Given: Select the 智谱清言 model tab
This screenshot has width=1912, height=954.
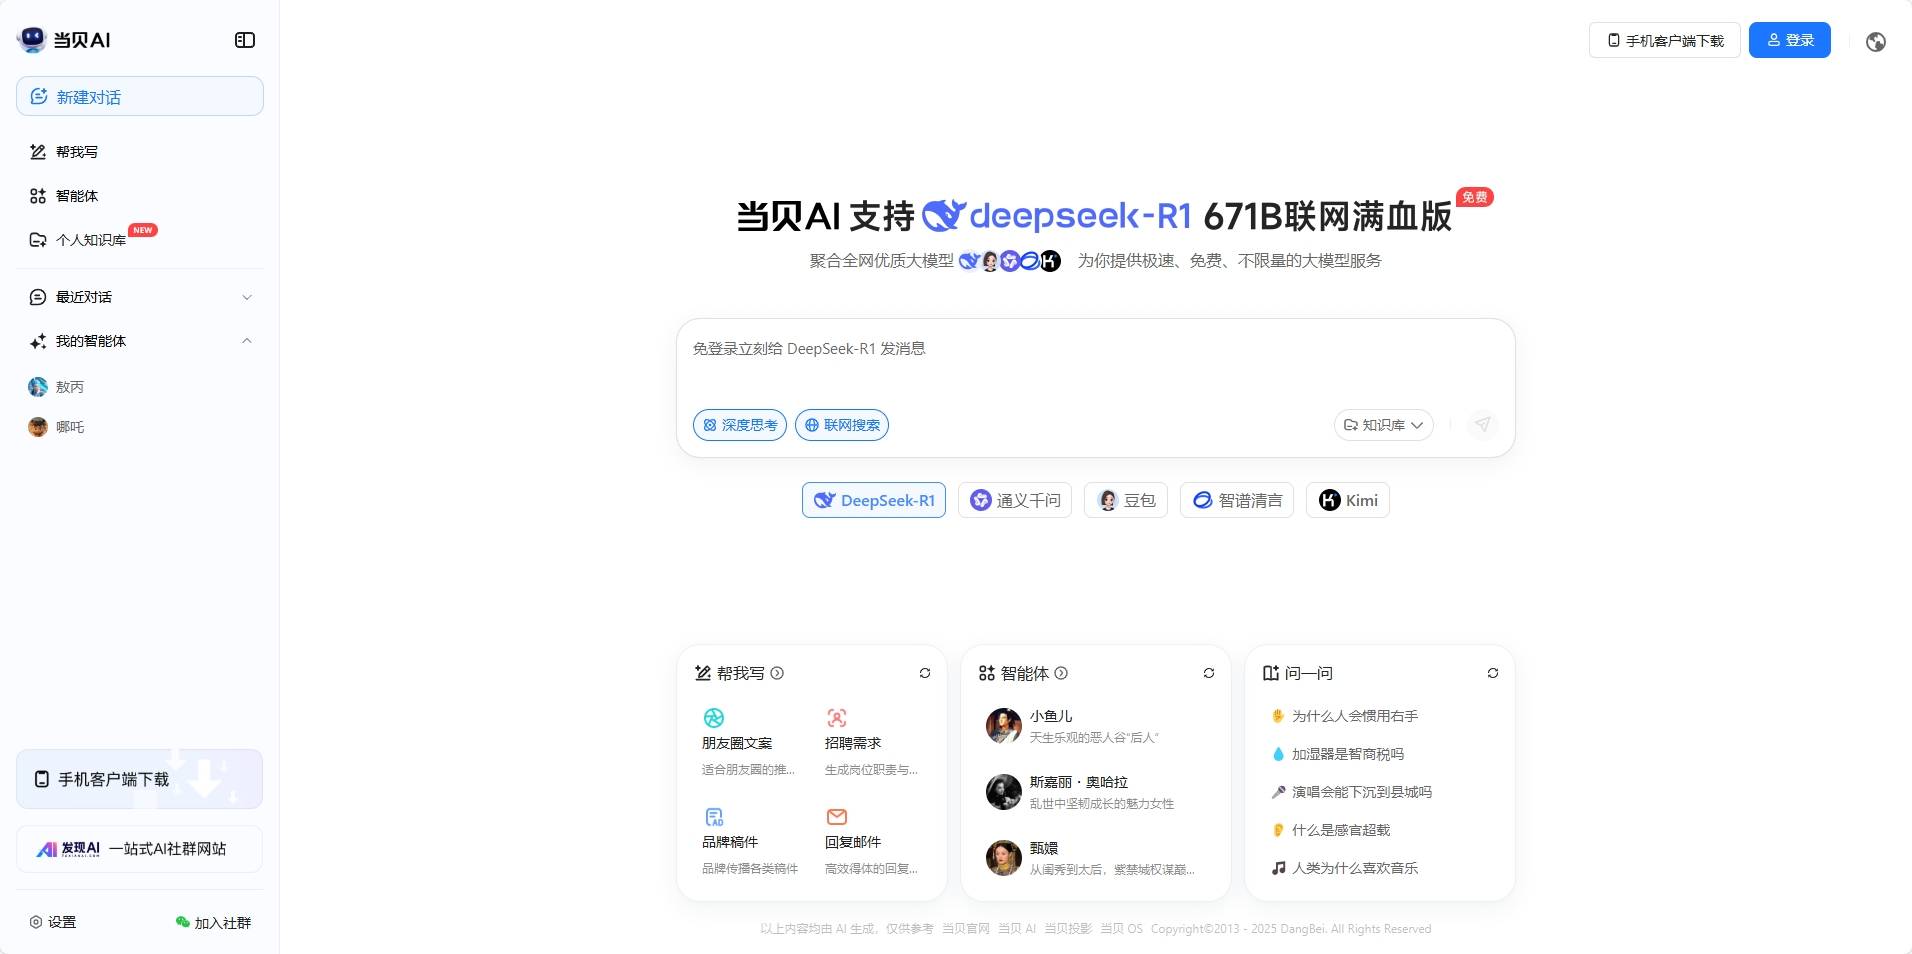Looking at the screenshot, I should [1237, 500].
